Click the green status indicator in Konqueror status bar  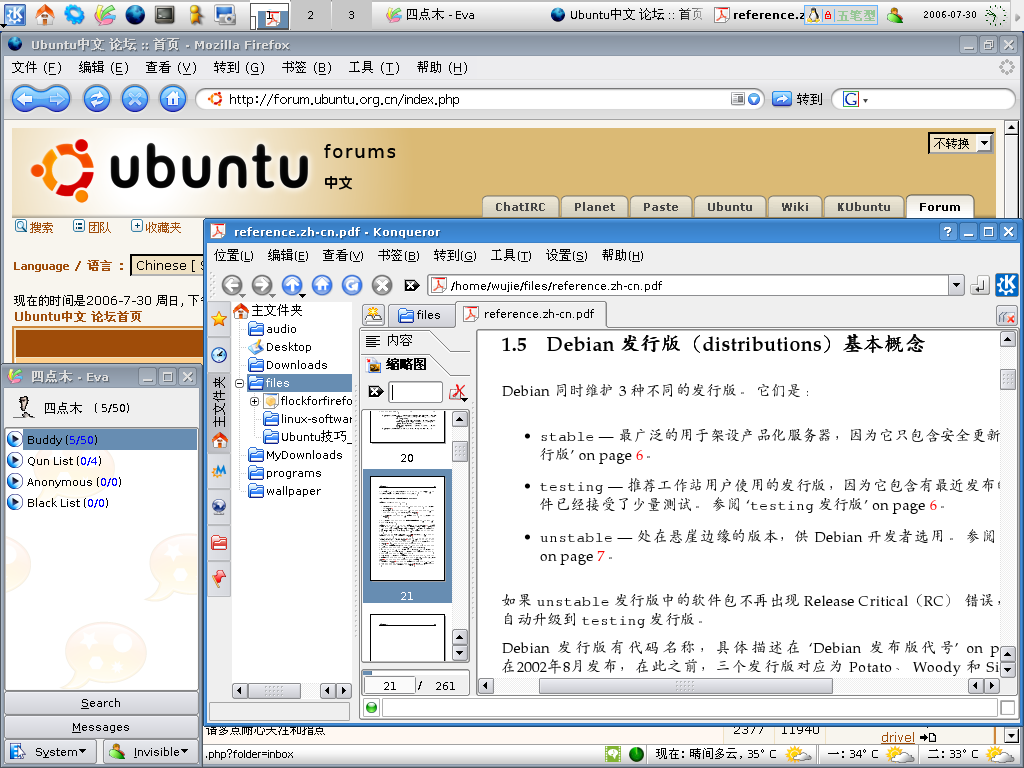(x=372, y=707)
